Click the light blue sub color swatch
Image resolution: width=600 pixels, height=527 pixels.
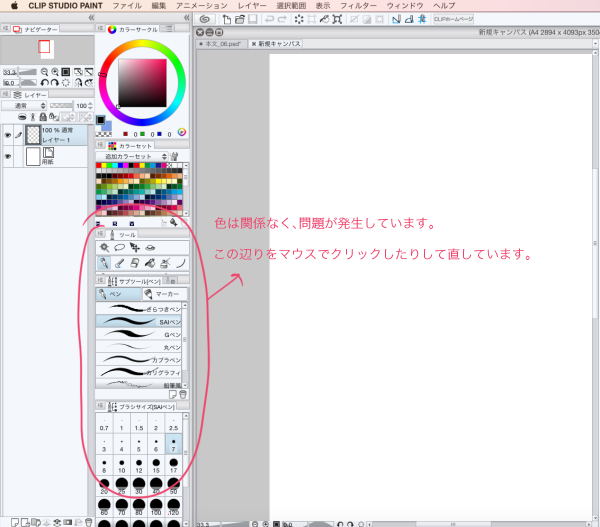coord(107,126)
